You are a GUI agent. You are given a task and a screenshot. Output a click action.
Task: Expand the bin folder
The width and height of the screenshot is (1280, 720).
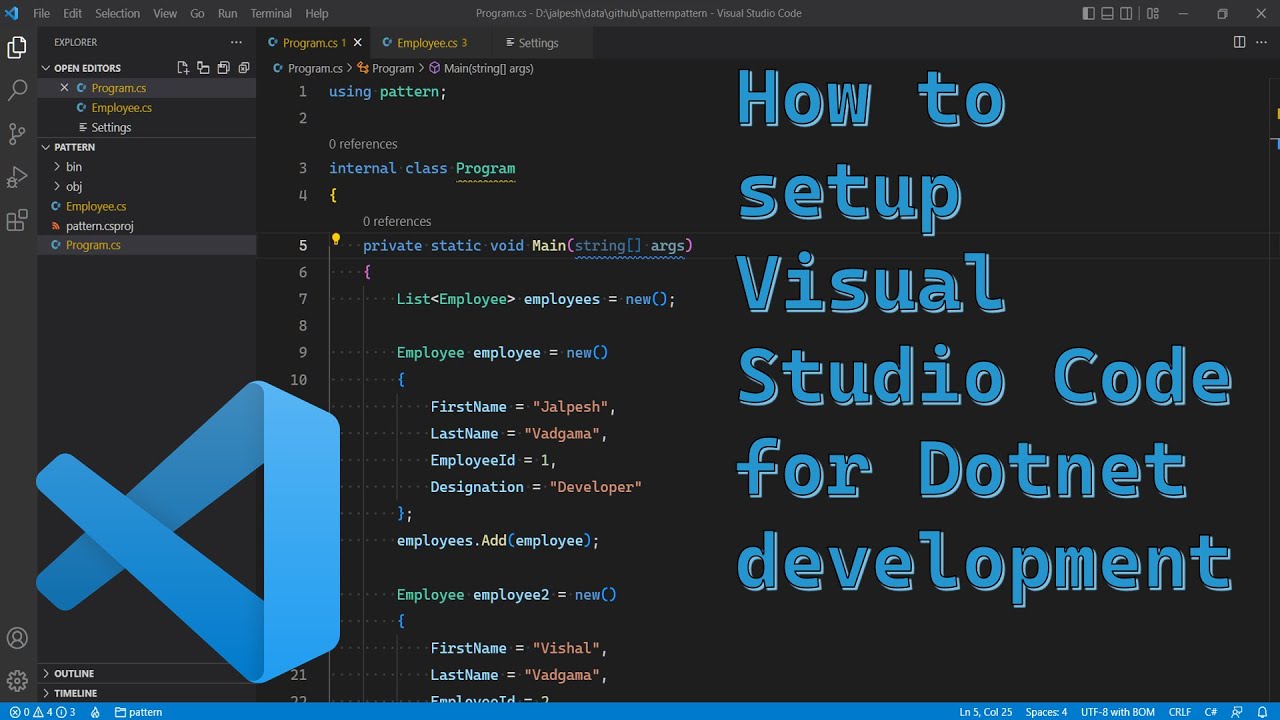[146, 167]
